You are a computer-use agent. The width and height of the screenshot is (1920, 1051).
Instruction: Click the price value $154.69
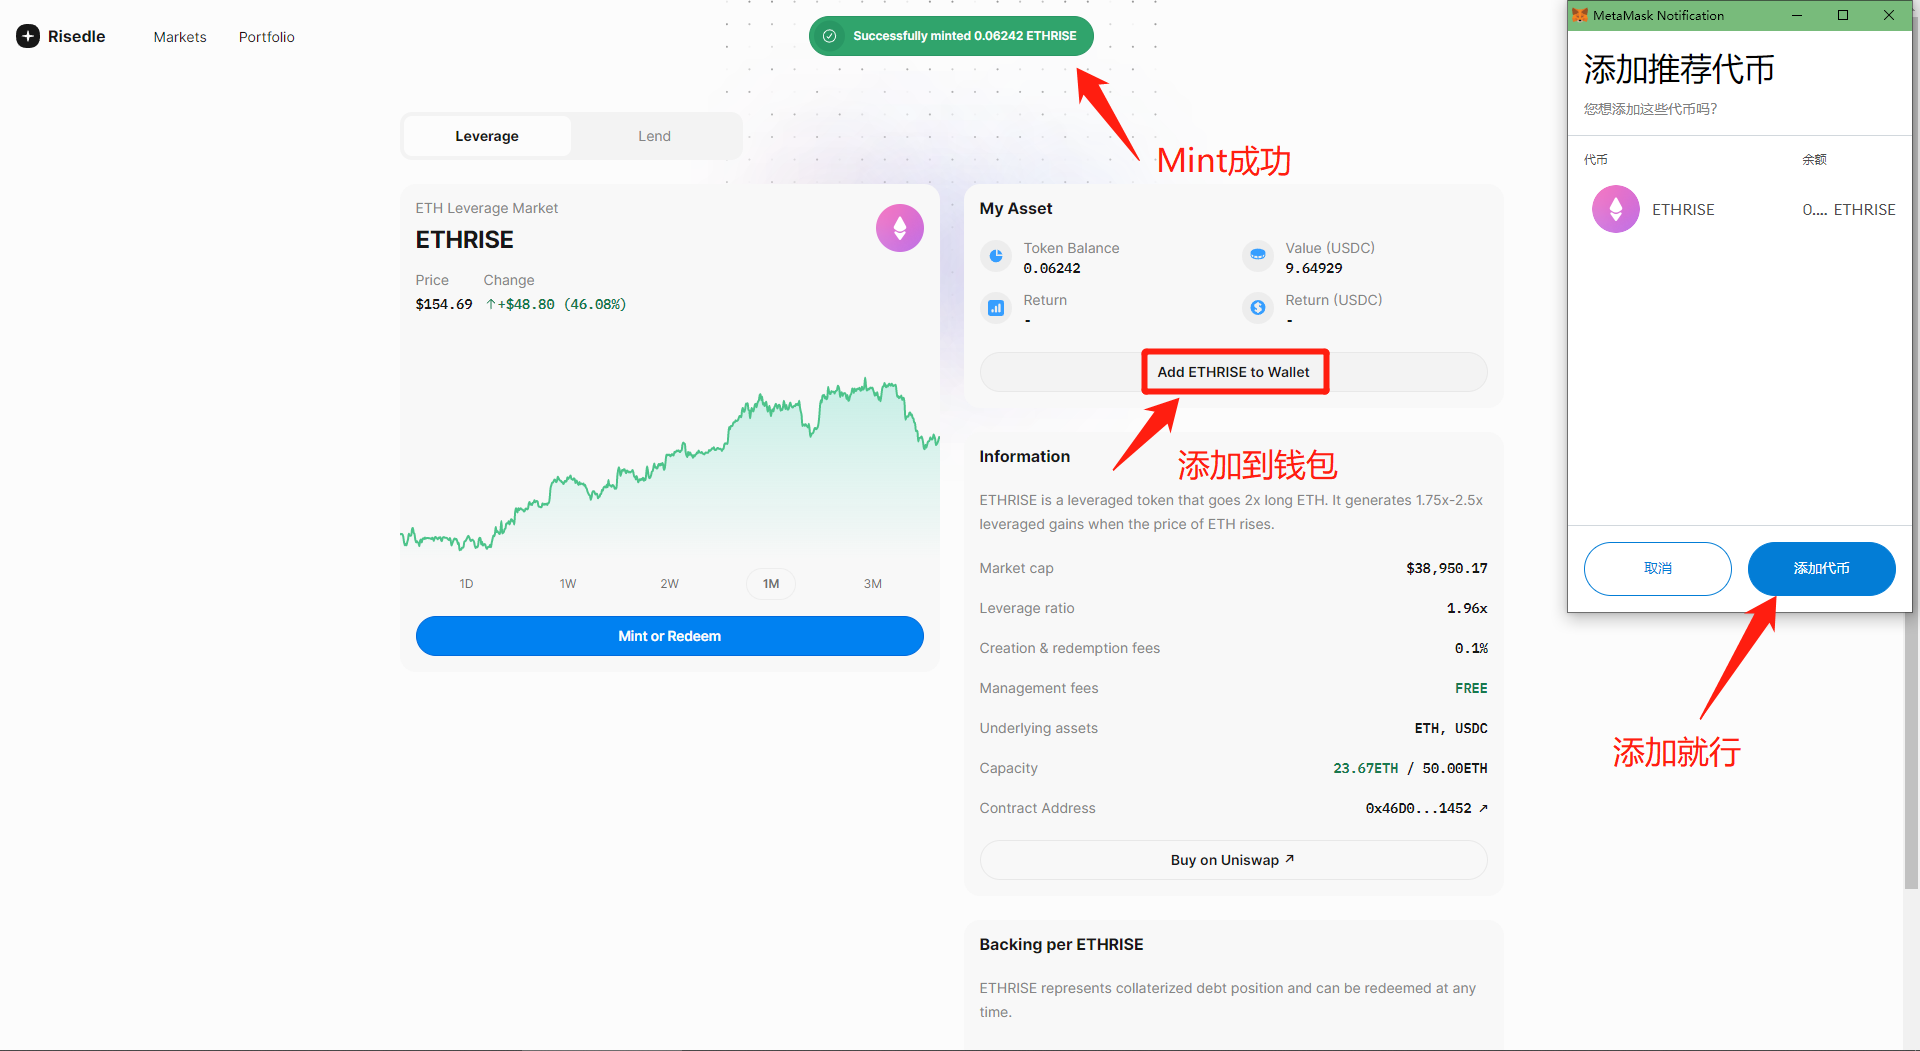444,304
